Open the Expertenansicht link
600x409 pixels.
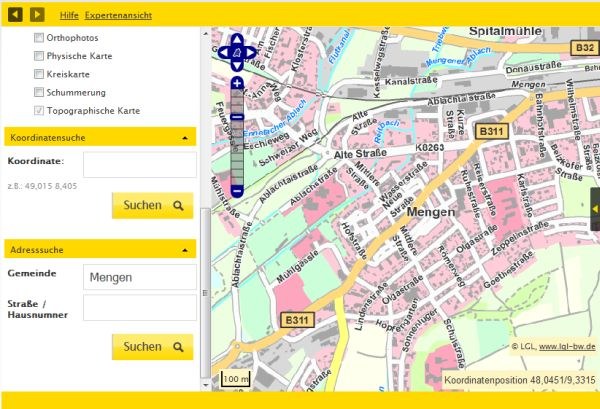click(x=118, y=15)
